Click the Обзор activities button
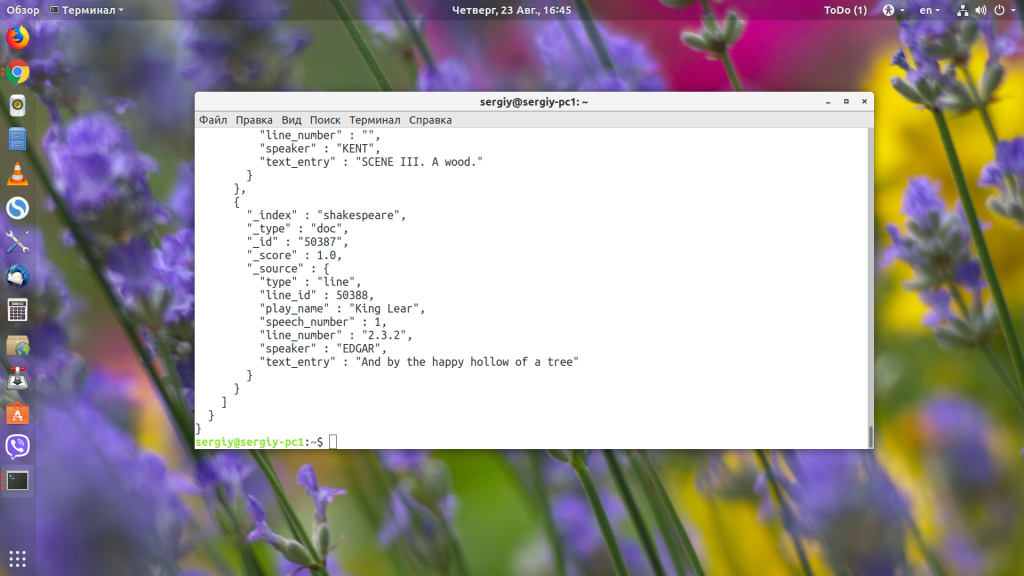The height and width of the screenshot is (576, 1024). 23,10
